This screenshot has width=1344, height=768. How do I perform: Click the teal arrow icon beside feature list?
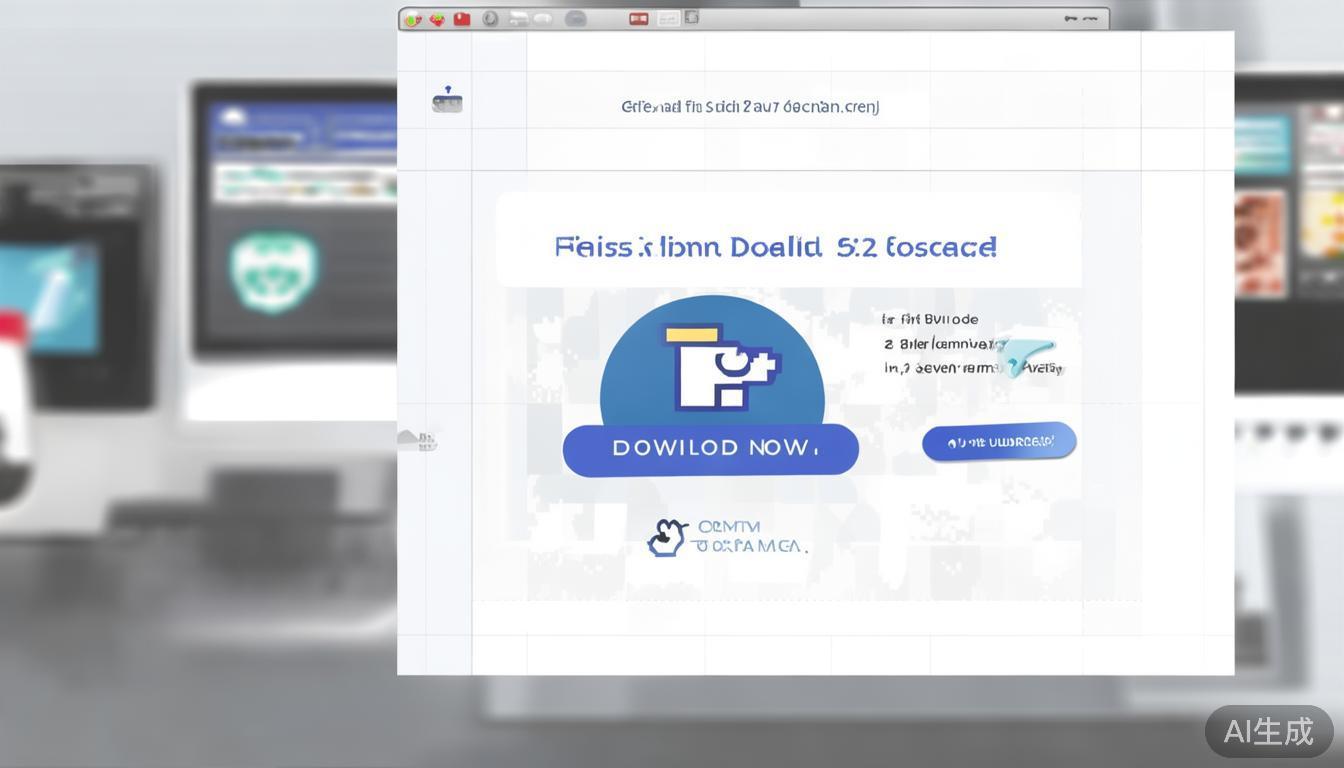click(1028, 357)
